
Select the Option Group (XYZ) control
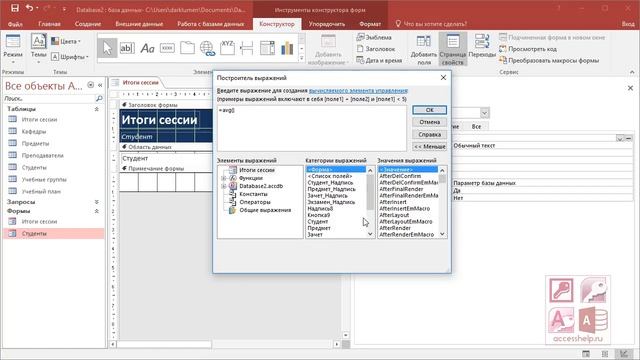(x=227, y=48)
